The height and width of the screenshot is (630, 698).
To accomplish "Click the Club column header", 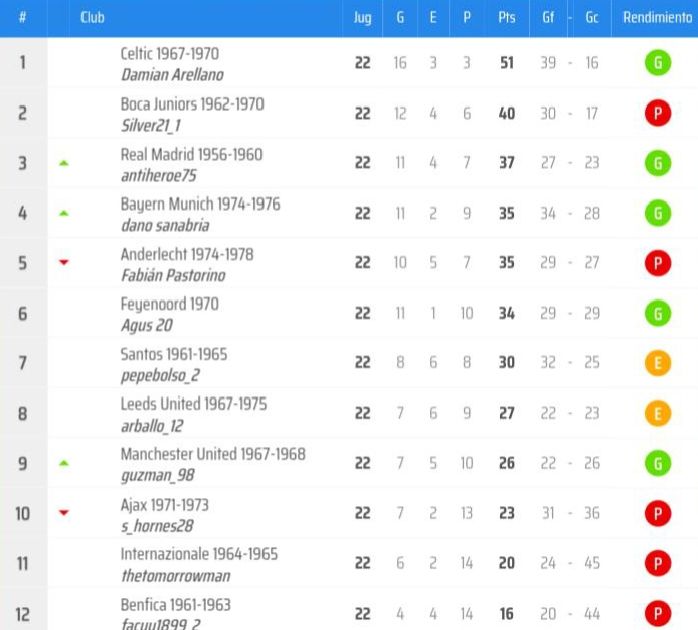I will point(92,17).
